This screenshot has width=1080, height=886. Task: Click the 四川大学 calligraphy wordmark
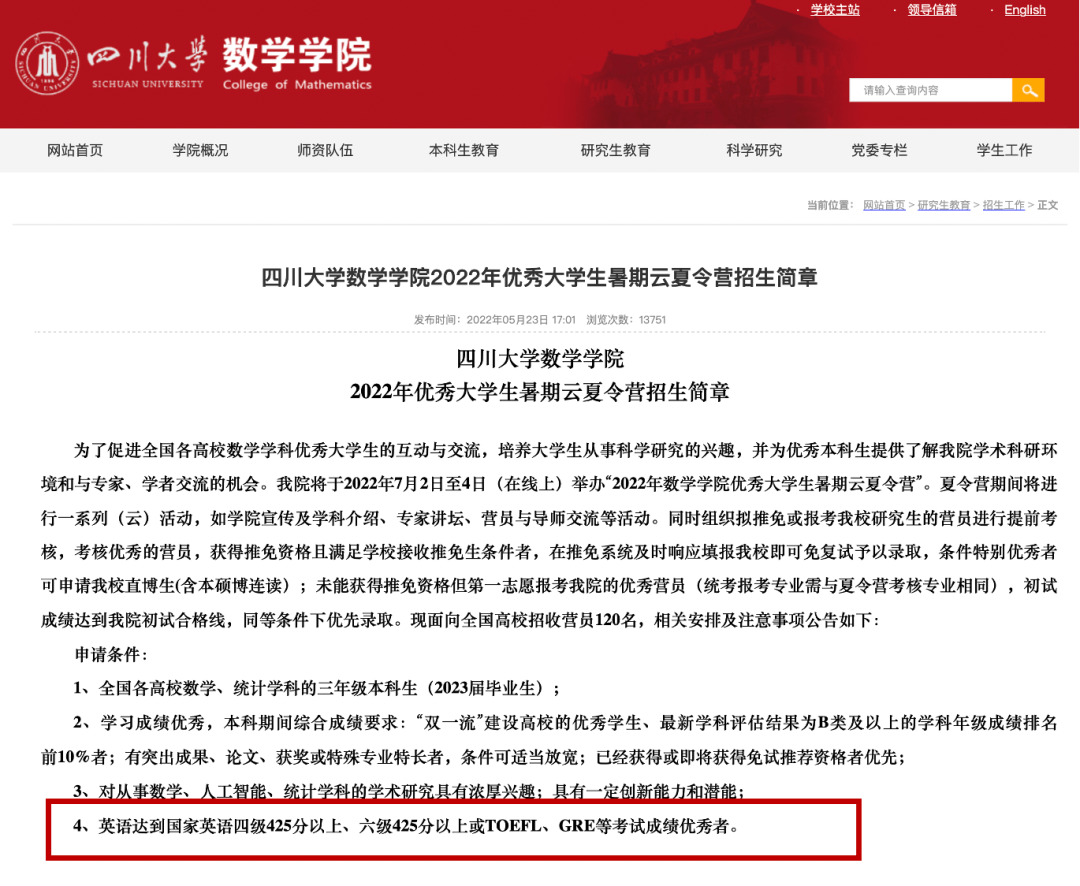click(x=147, y=56)
